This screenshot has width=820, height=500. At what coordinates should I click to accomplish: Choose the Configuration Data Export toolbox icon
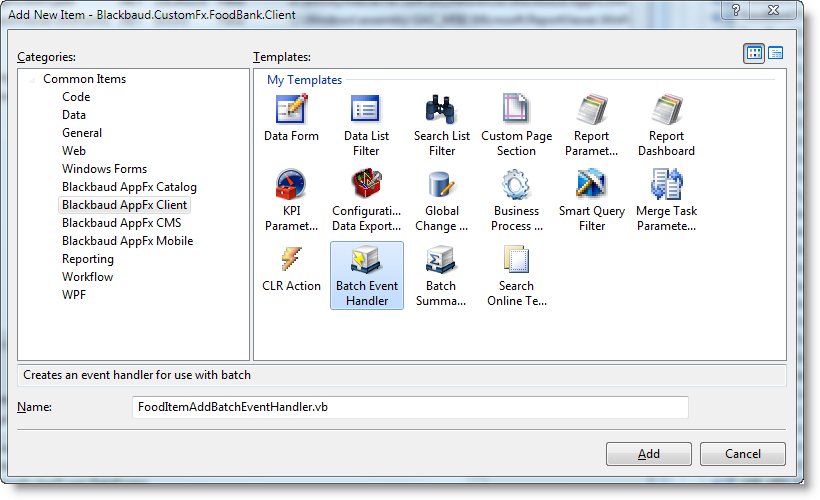coord(367,184)
